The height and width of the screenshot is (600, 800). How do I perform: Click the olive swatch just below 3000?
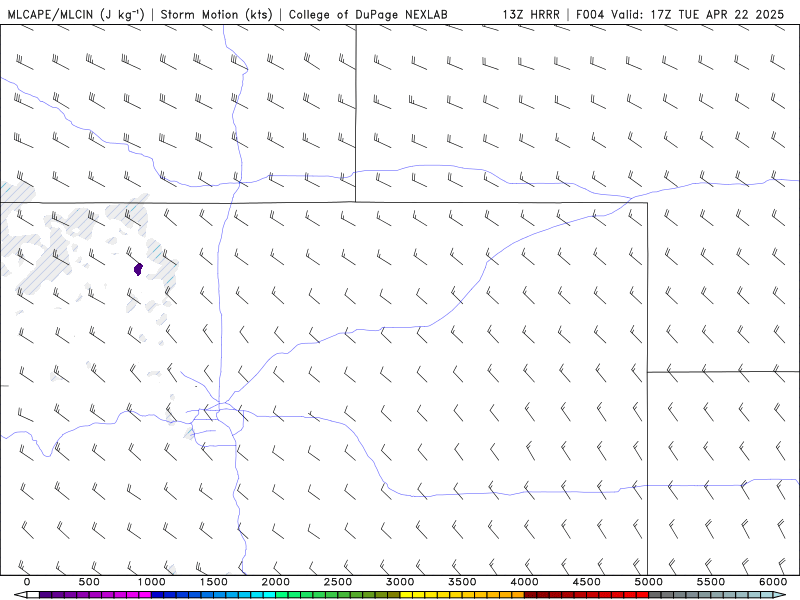click(394, 594)
